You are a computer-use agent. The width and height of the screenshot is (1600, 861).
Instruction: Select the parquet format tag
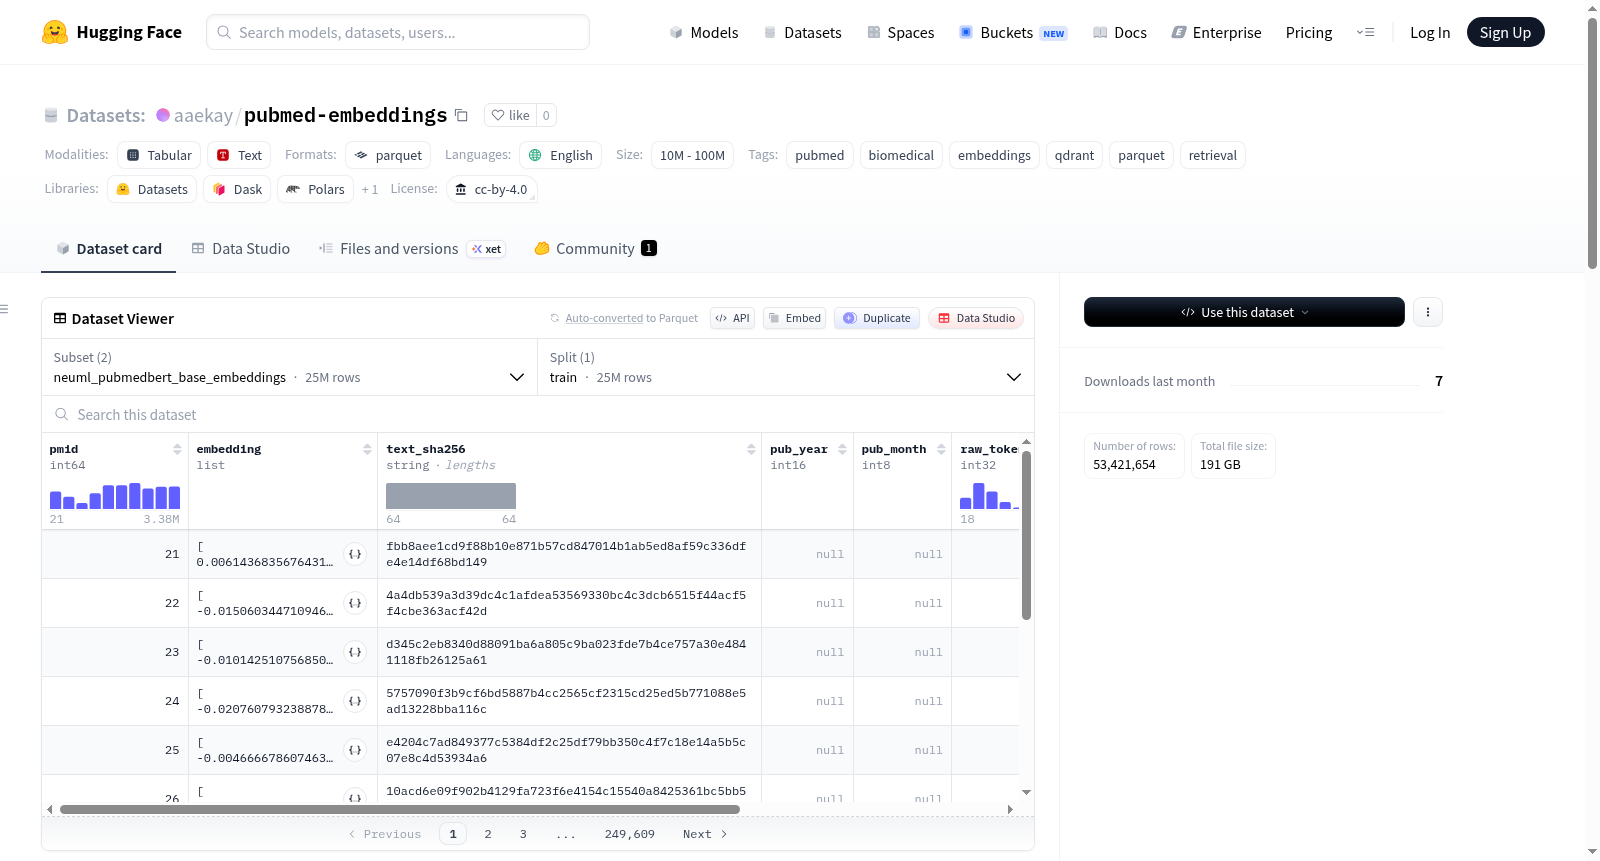[388, 155]
